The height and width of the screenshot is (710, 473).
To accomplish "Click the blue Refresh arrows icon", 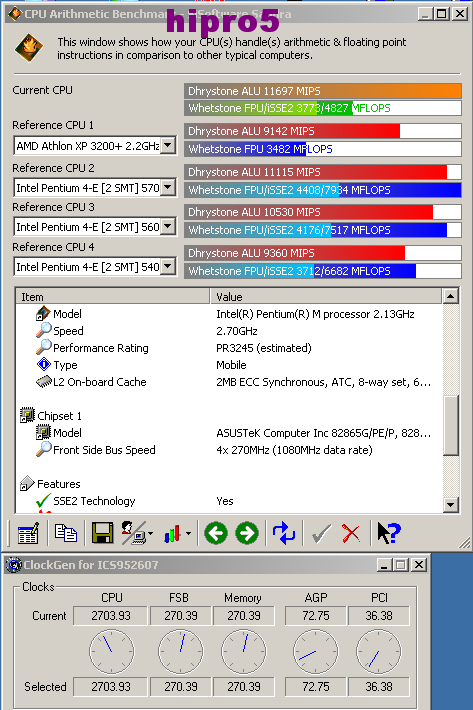I will 284,533.
